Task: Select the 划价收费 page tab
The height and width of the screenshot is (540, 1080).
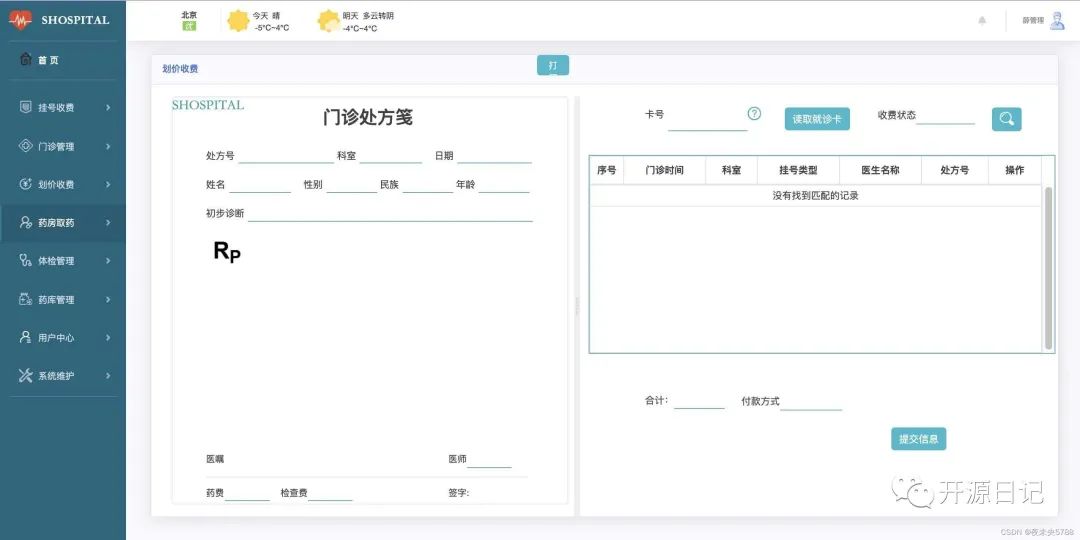Action: coord(180,69)
